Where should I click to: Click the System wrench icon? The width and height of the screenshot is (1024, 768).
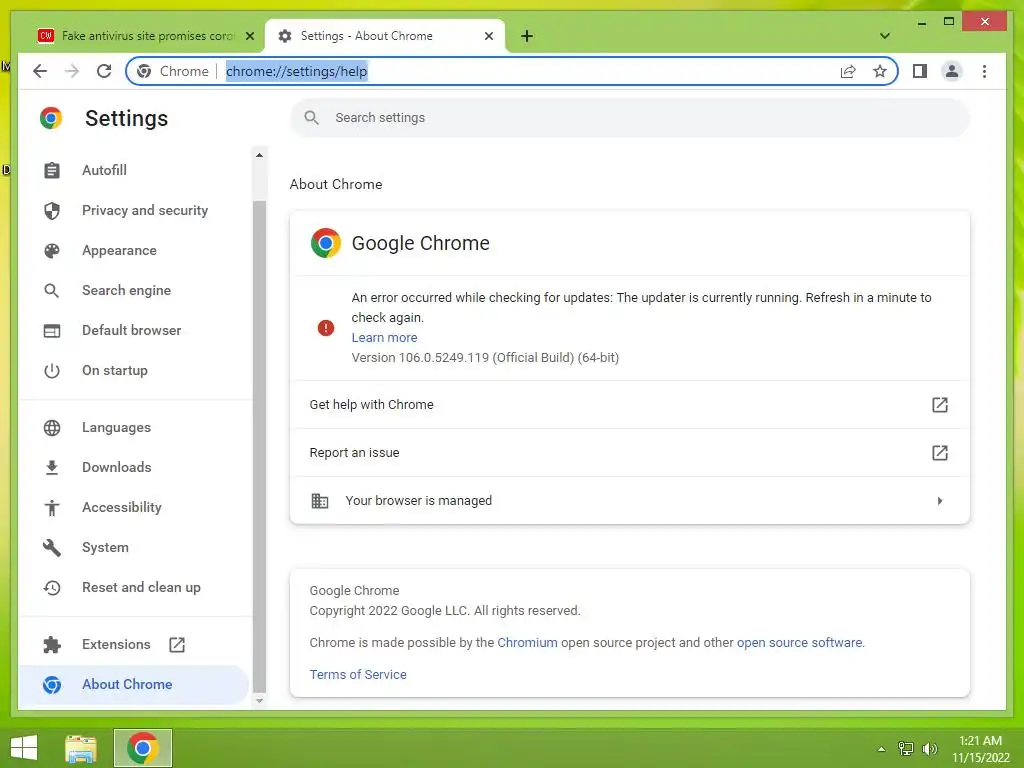52,547
